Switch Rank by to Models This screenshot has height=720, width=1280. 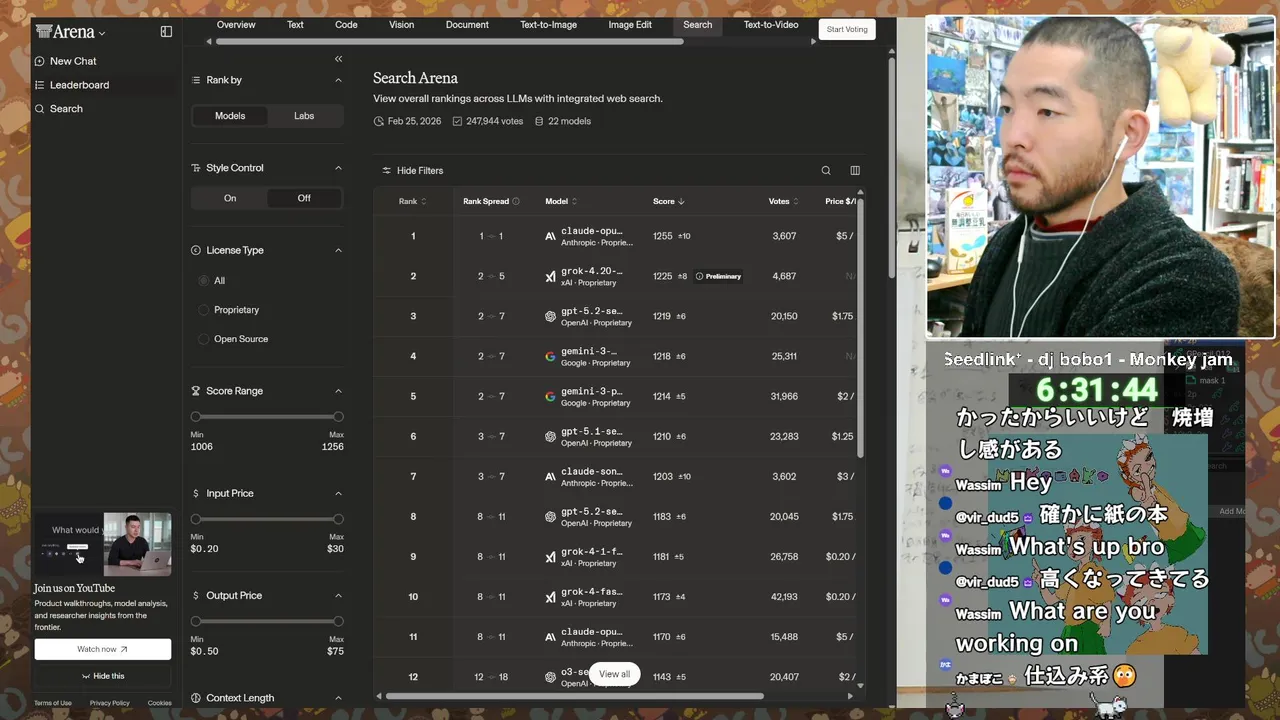230,116
